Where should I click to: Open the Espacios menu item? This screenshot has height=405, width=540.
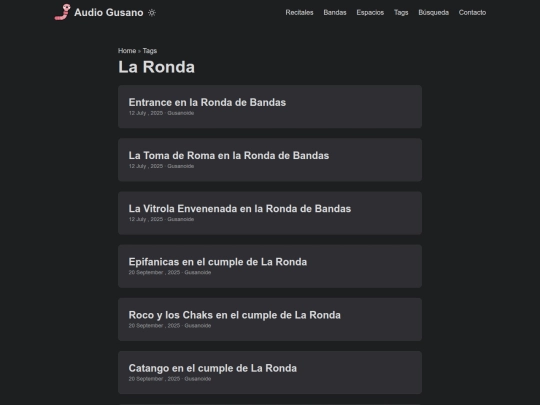tap(370, 12)
